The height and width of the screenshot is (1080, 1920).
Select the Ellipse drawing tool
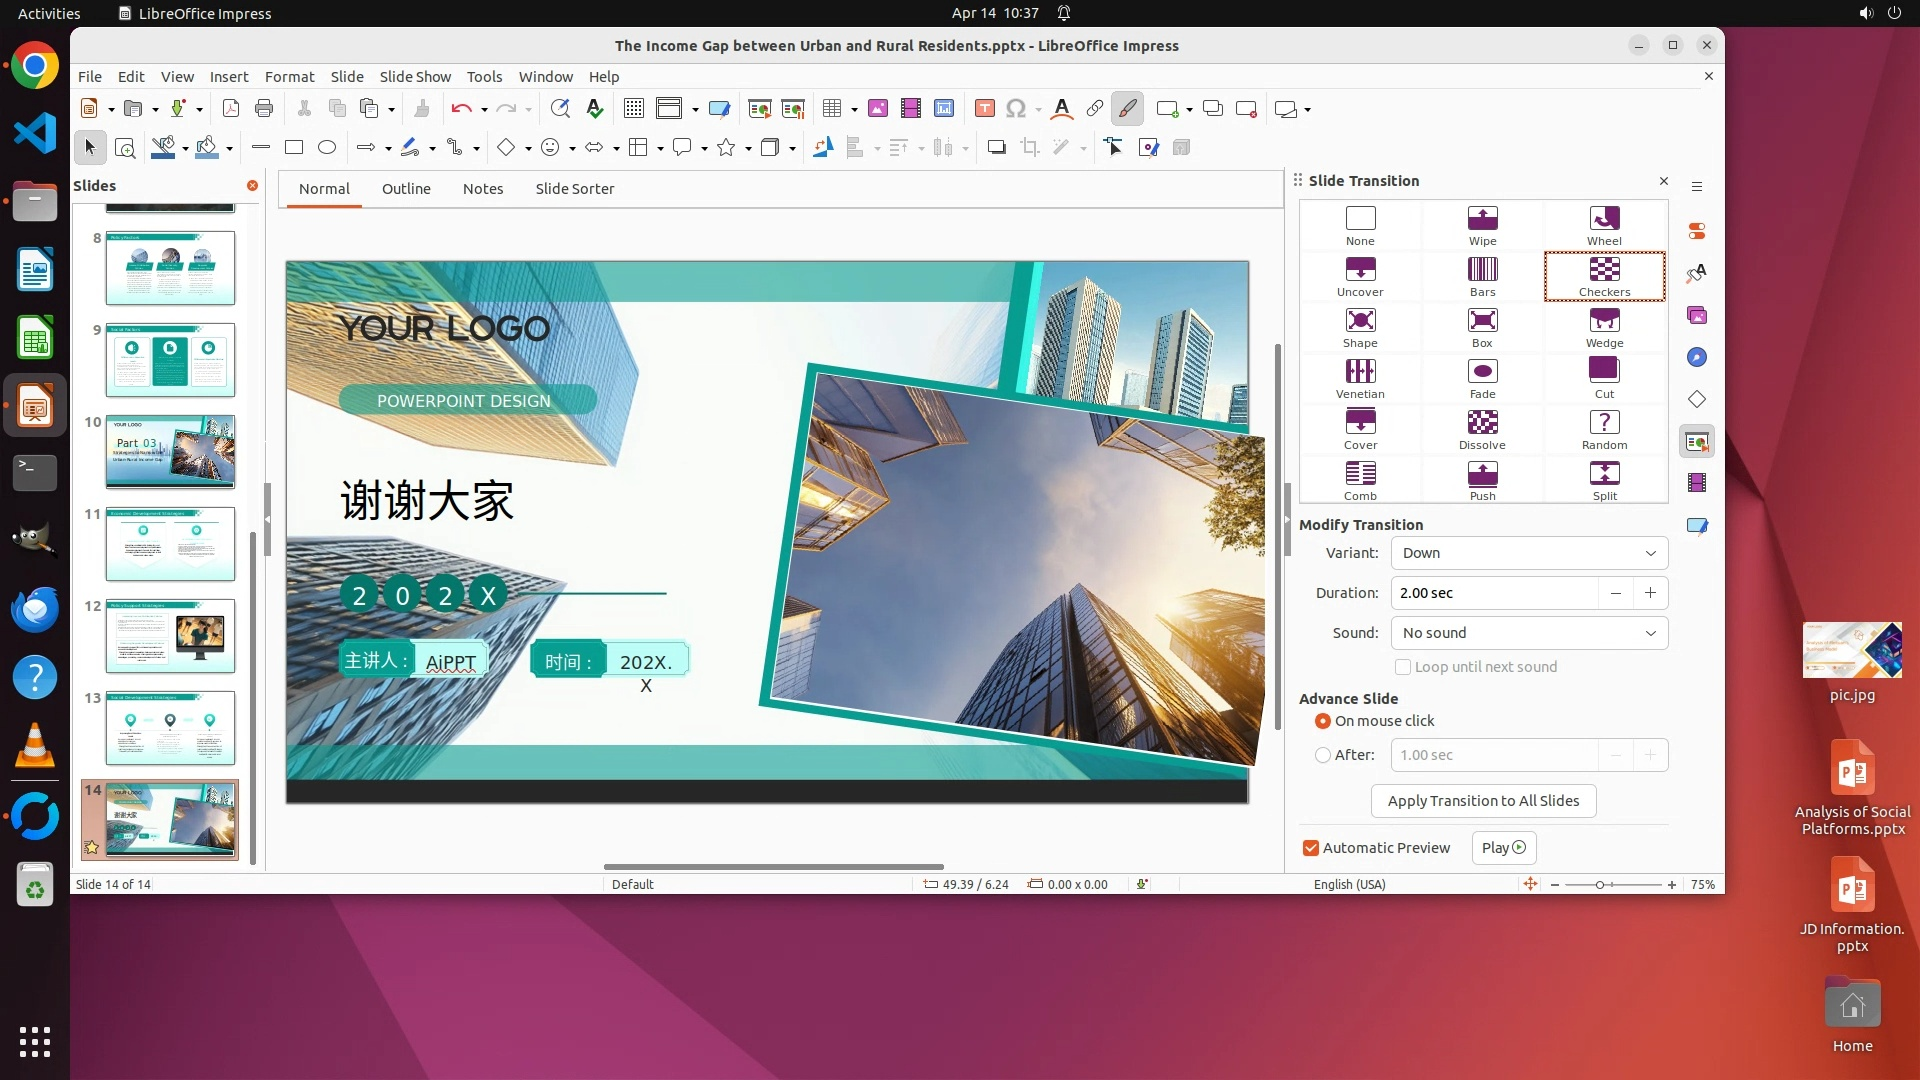(327, 148)
